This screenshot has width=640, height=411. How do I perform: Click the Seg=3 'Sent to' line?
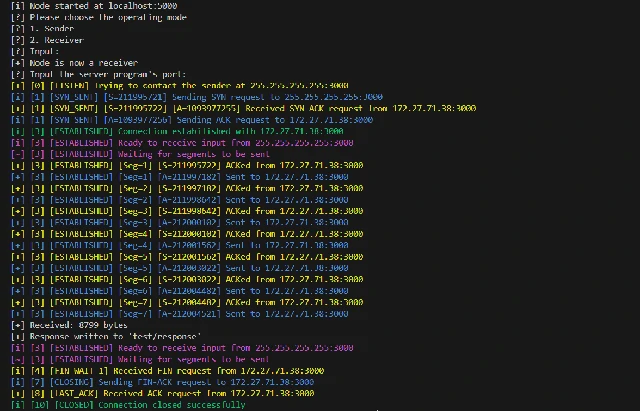tap(180, 222)
